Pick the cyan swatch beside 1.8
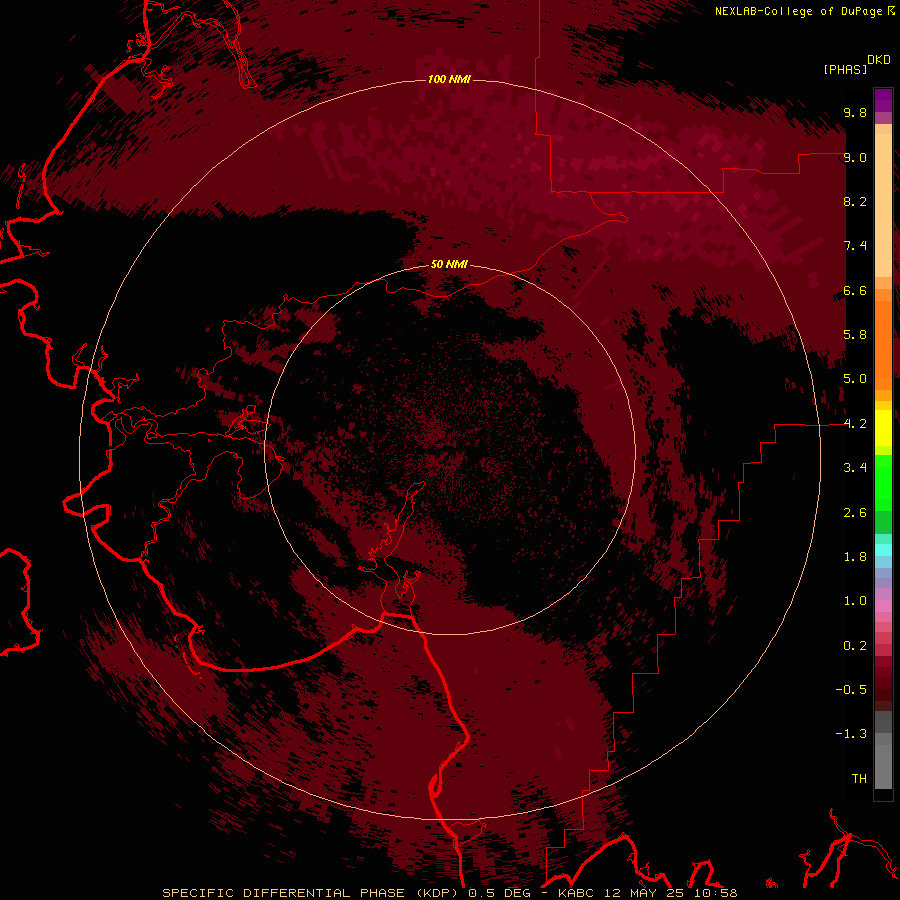 883,549
